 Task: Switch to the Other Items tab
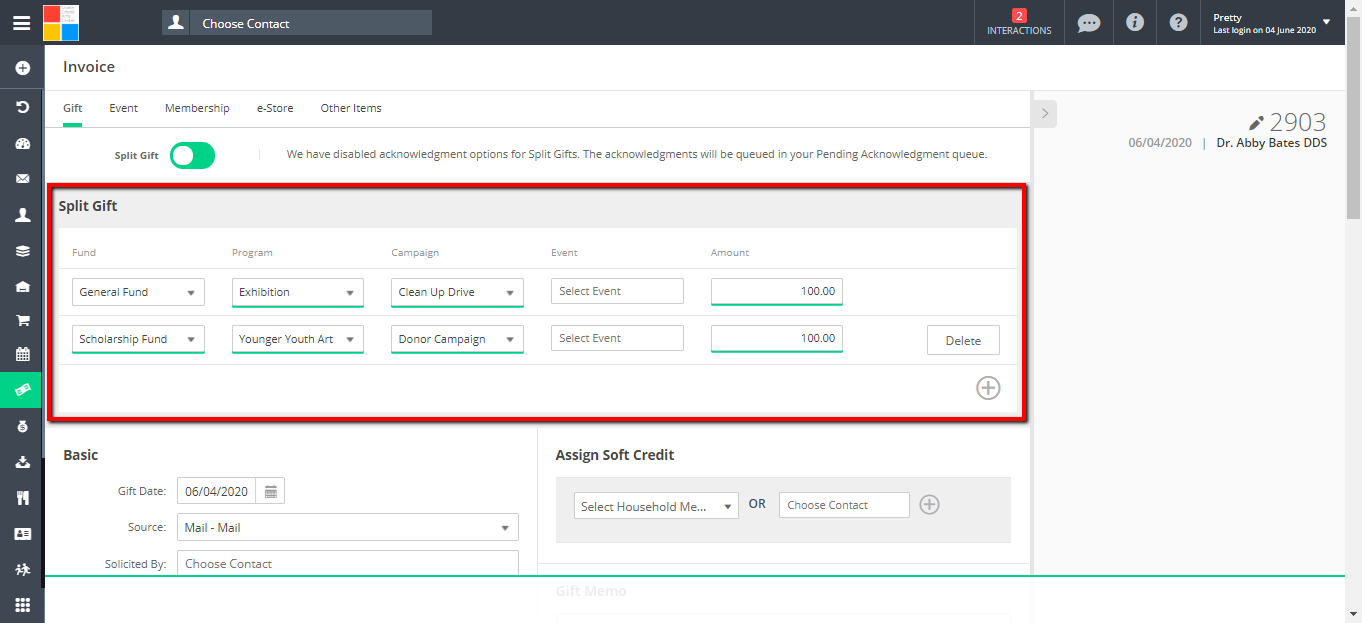coord(351,108)
